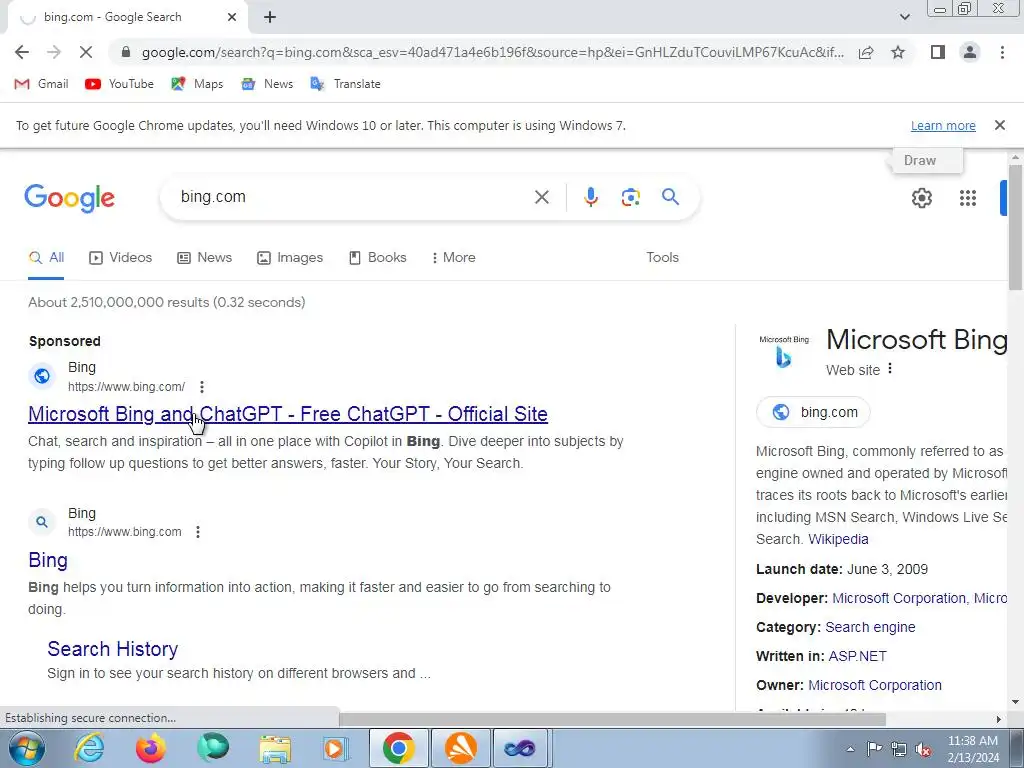Screen dimensions: 1024x768
Task: Search by image with Google Lens
Action: [x=630, y=197]
